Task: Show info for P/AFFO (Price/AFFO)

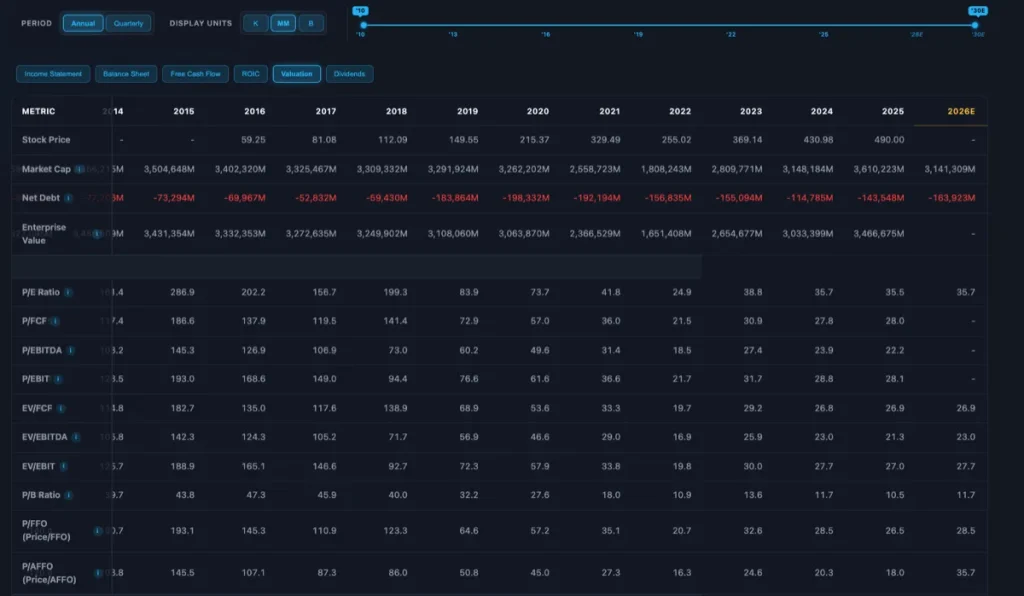Action: point(98,573)
